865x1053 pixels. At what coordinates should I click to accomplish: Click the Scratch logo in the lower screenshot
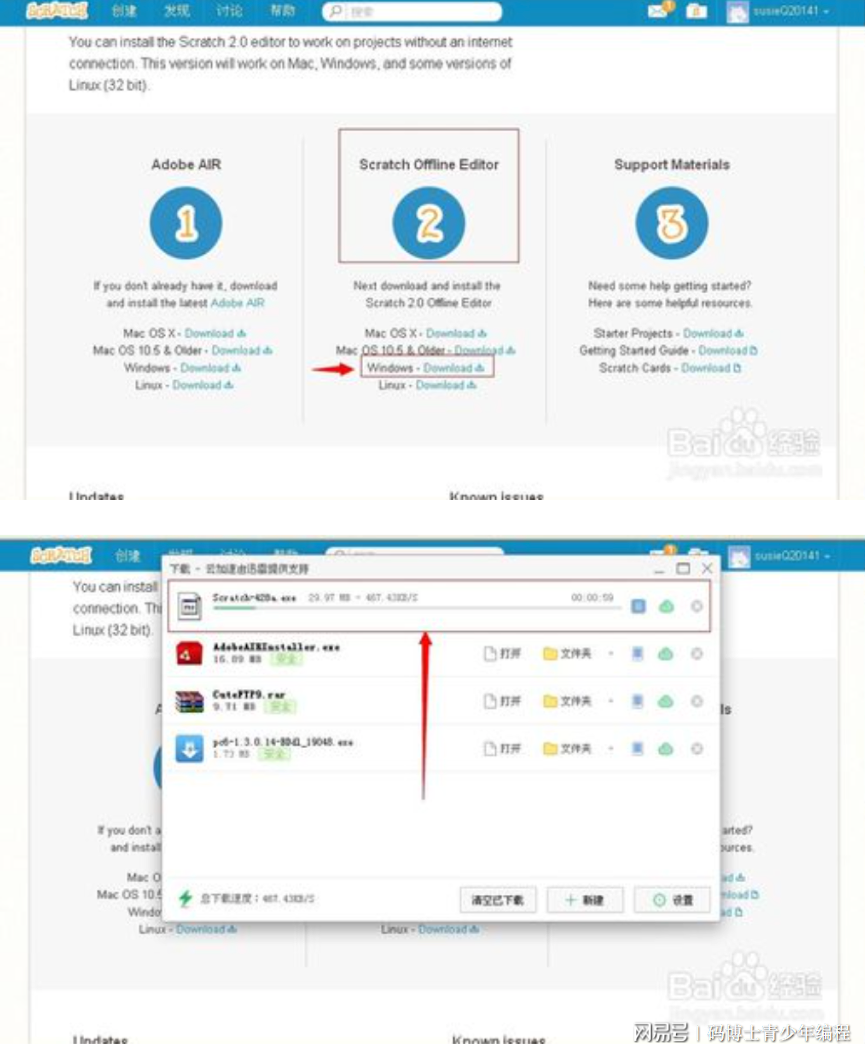61,556
